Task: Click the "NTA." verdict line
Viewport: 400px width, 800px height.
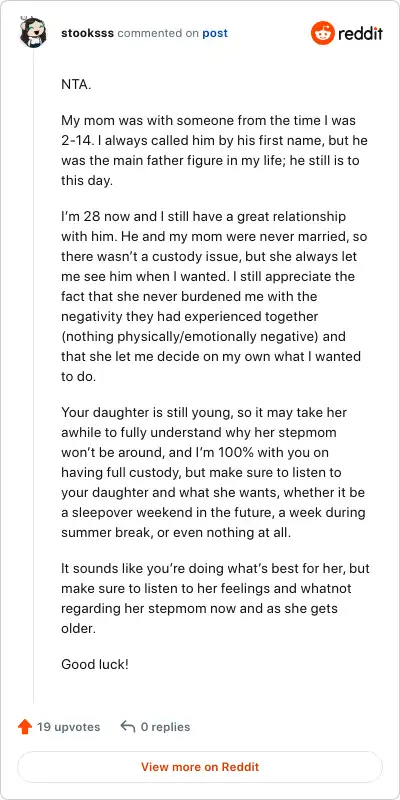Action: pyautogui.click(x=77, y=85)
